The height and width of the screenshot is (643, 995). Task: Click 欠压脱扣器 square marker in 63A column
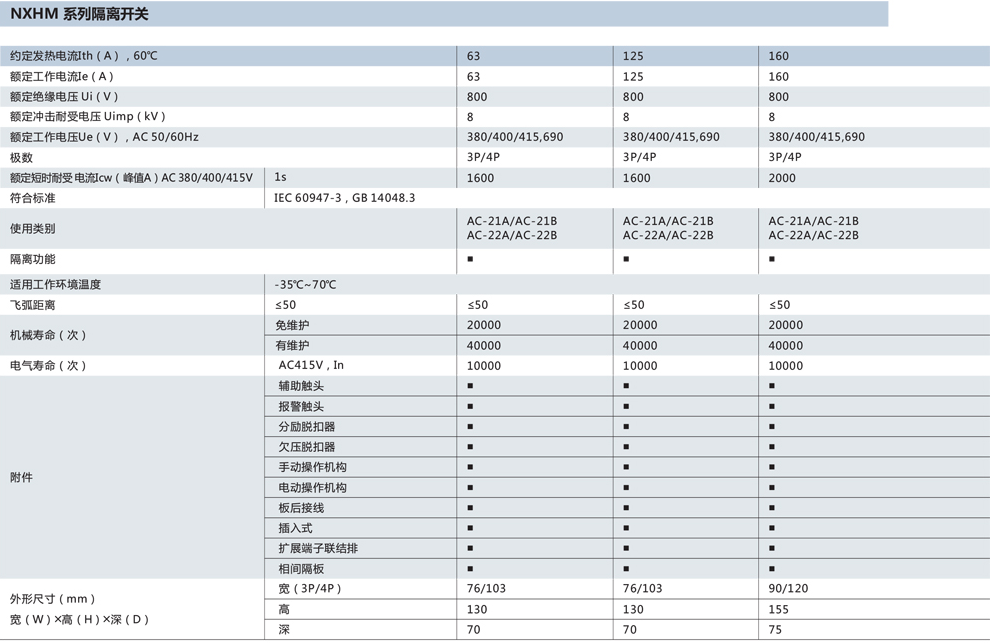471,447
